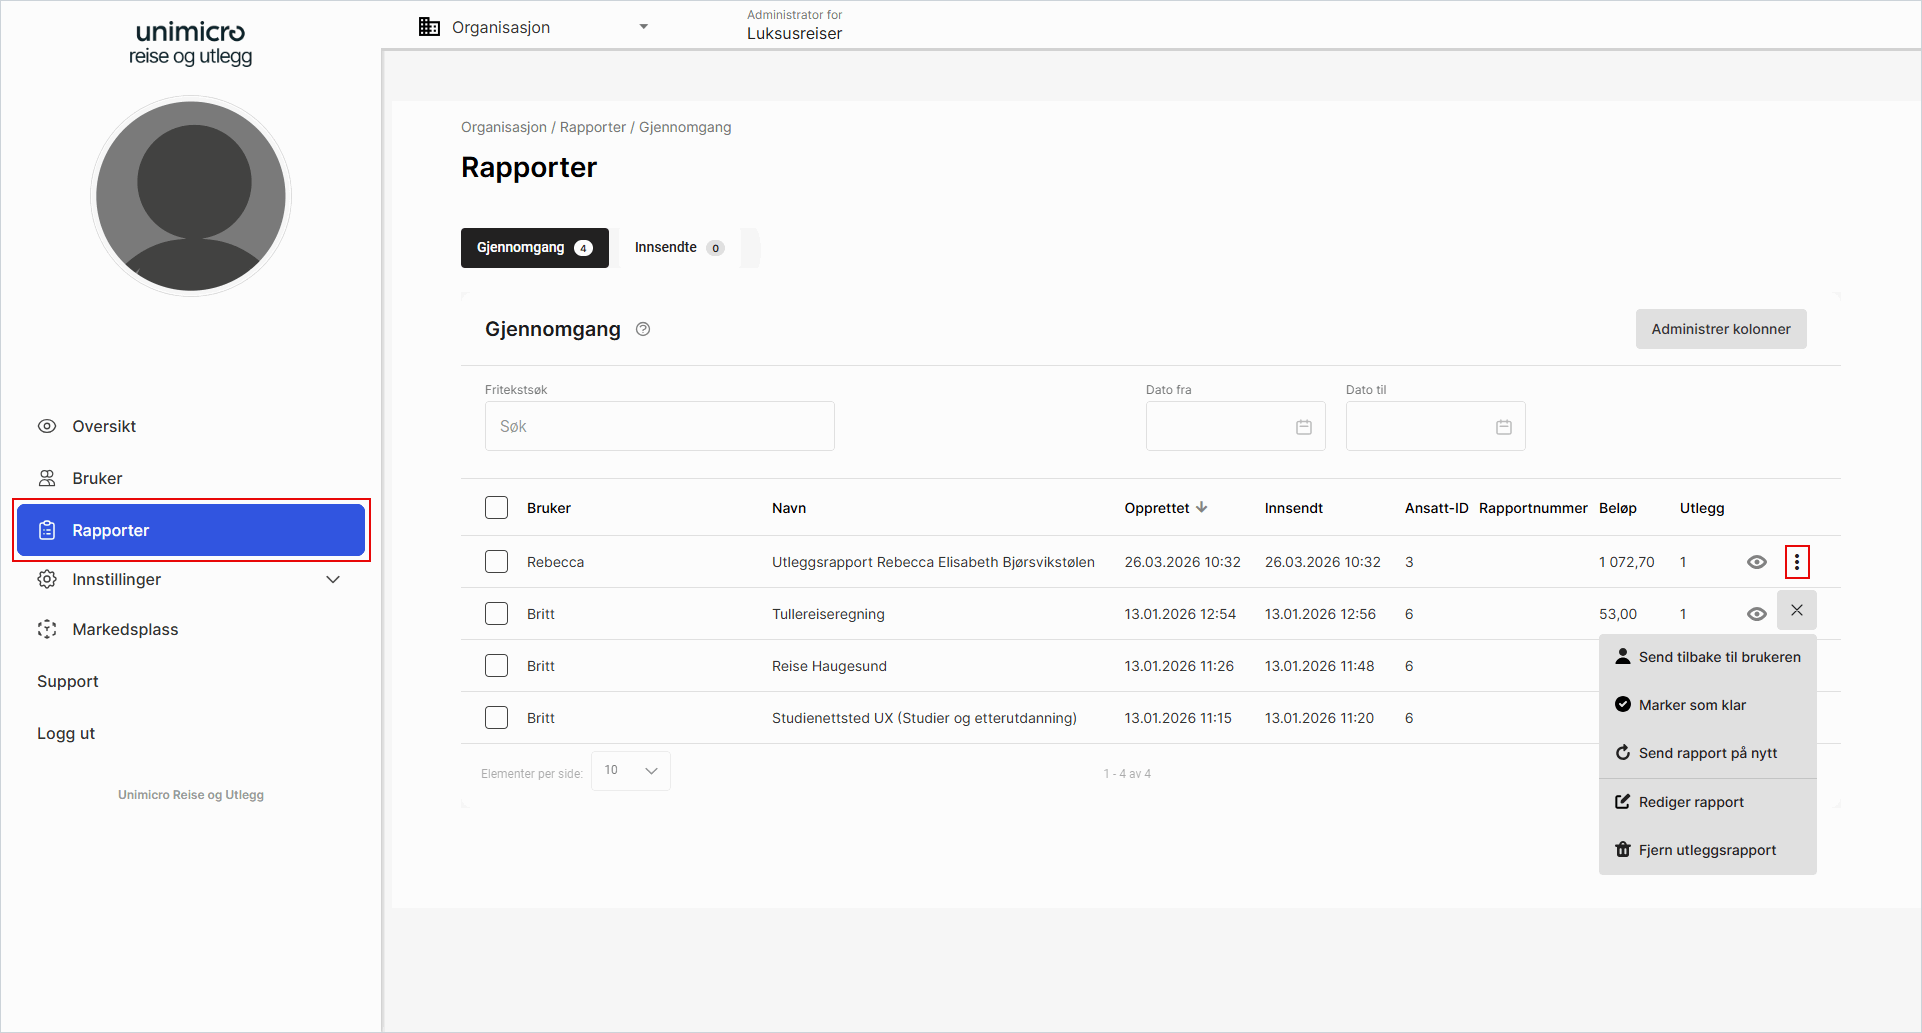Switch to the Innsendte tab
The image size is (1922, 1033).
tap(678, 248)
